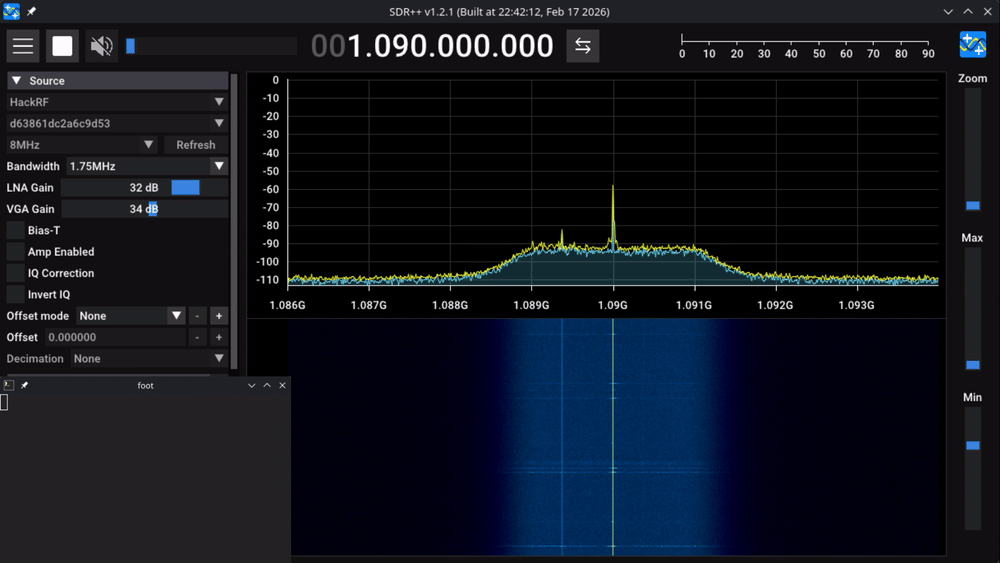Image resolution: width=1000 pixels, height=563 pixels.
Task: Click the Refresh button
Action: point(196,145)
